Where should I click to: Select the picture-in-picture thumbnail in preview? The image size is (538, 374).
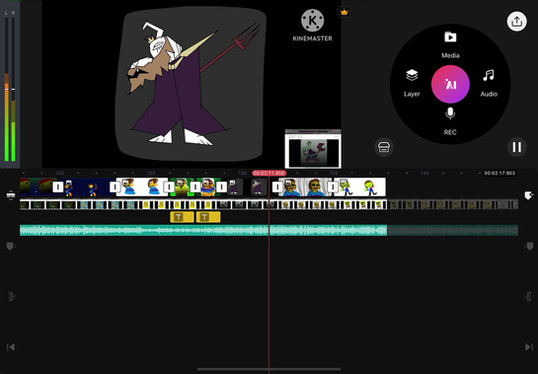[313, 149]
